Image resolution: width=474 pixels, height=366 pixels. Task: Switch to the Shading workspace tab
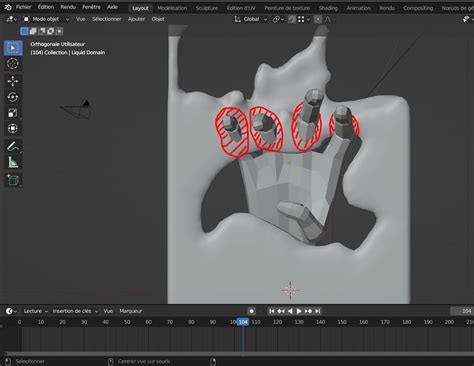coord(328,8)
